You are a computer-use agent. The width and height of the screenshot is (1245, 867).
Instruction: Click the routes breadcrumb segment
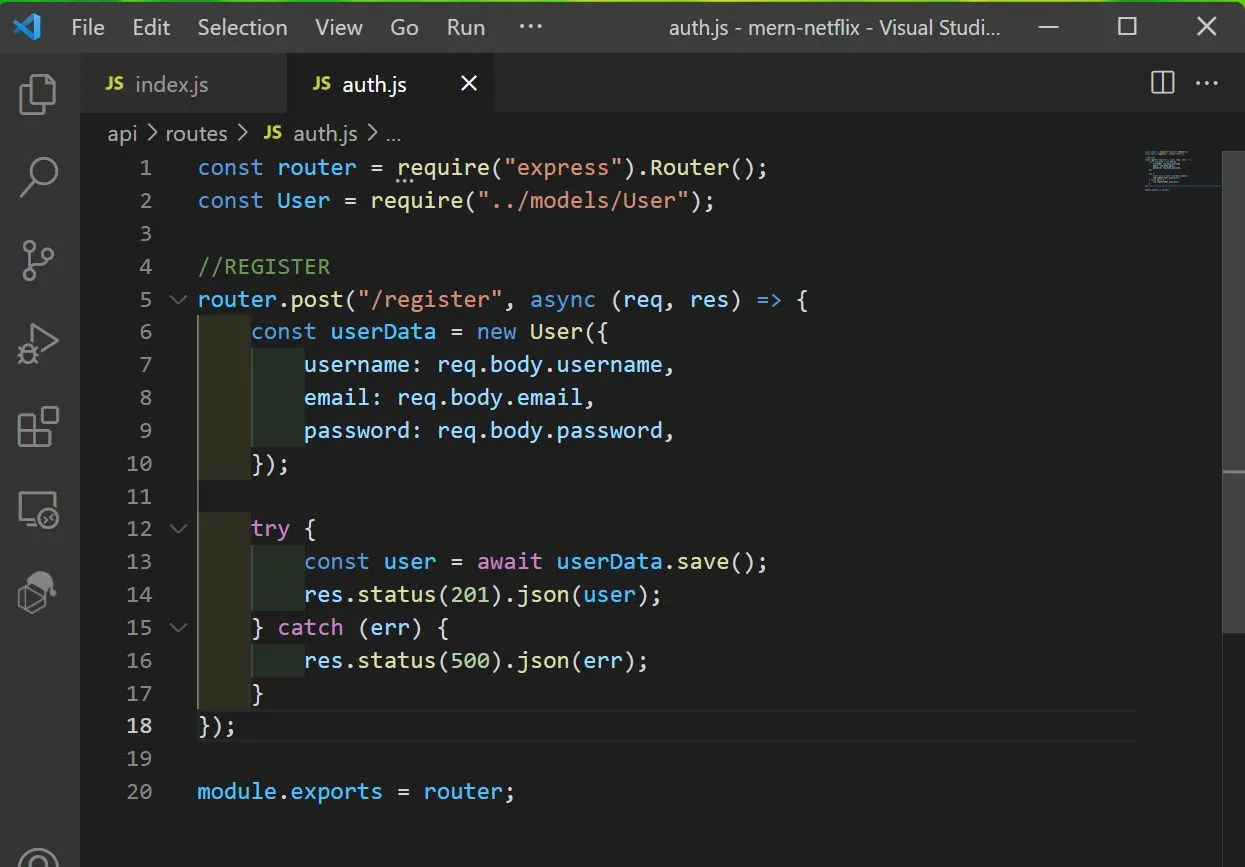[x=196, y=133]
